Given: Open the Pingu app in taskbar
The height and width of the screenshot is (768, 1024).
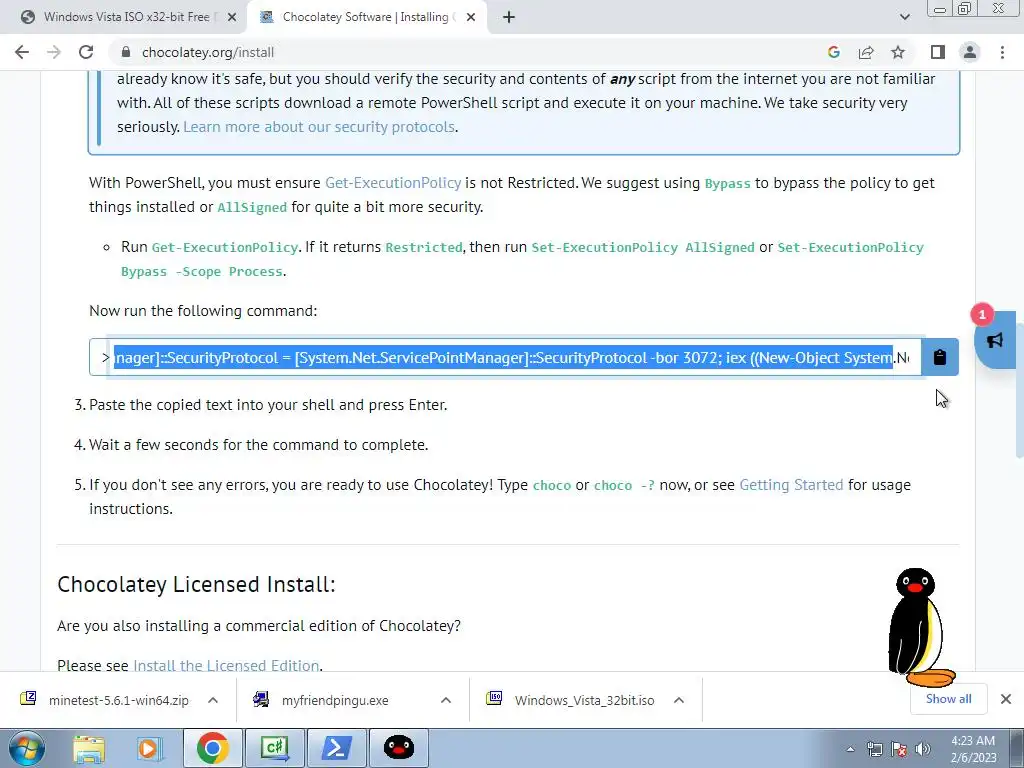Looking at the screenshot, I should click(398, 748).
